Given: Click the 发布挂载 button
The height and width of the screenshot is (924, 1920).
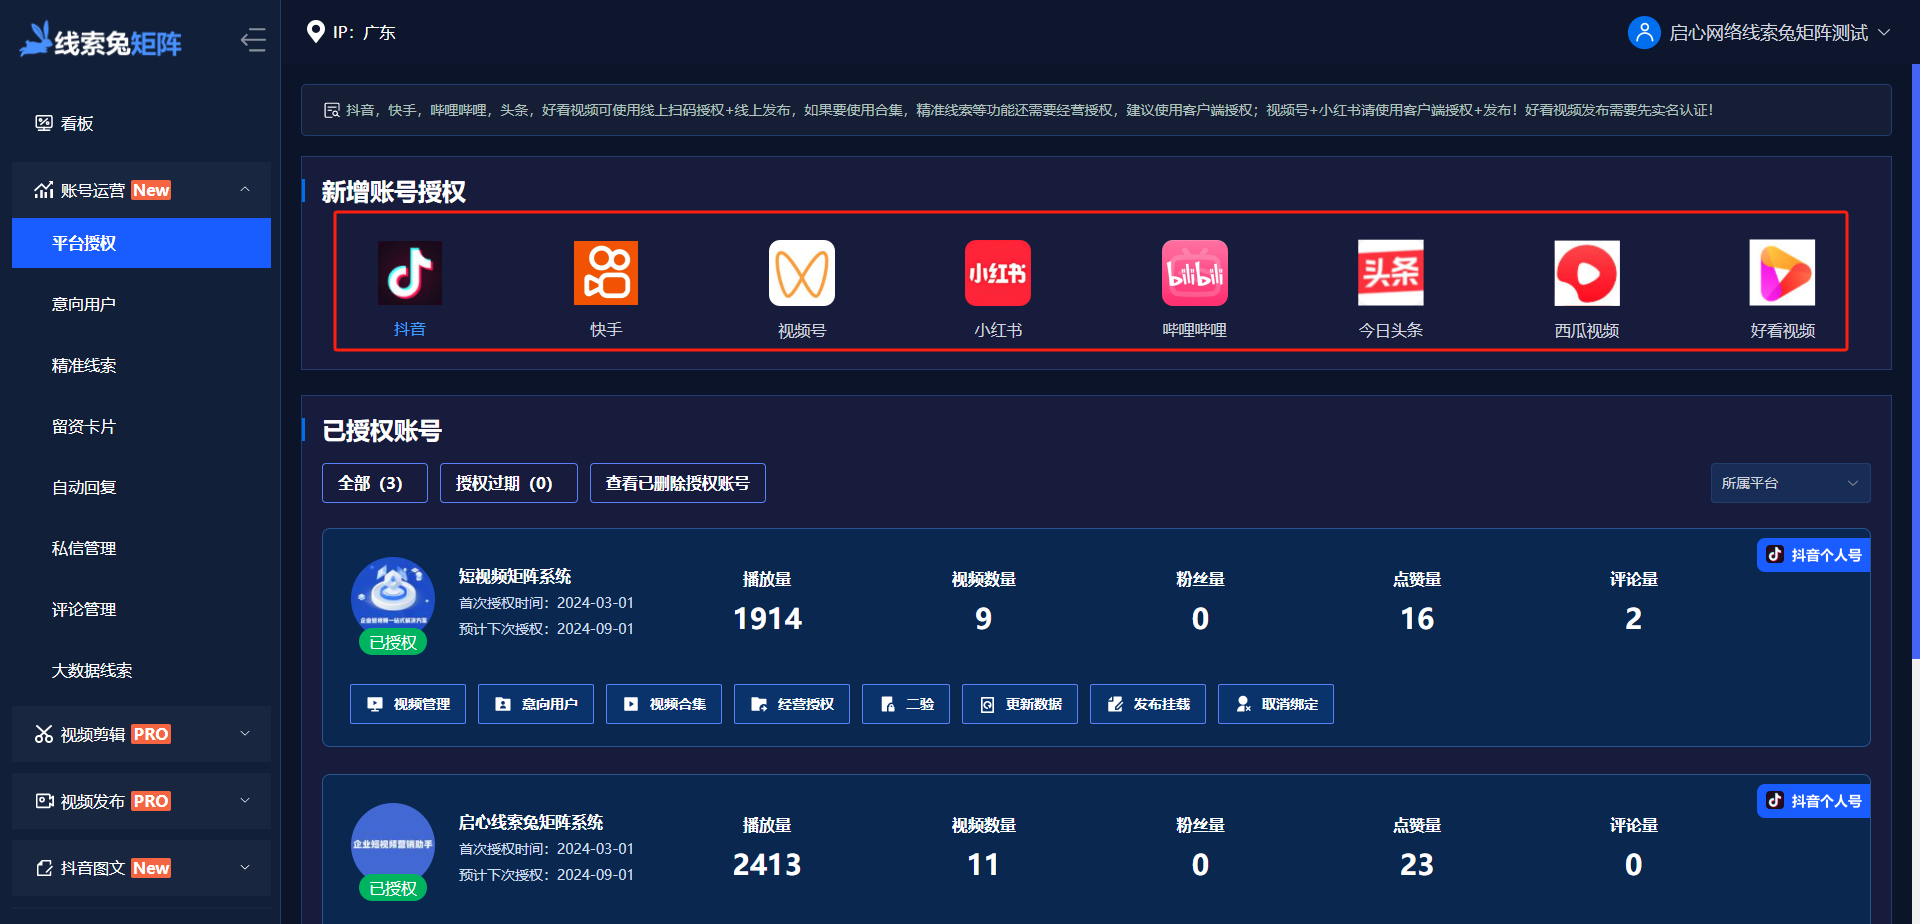Looking at the screenshot, I should point(1148,704).
